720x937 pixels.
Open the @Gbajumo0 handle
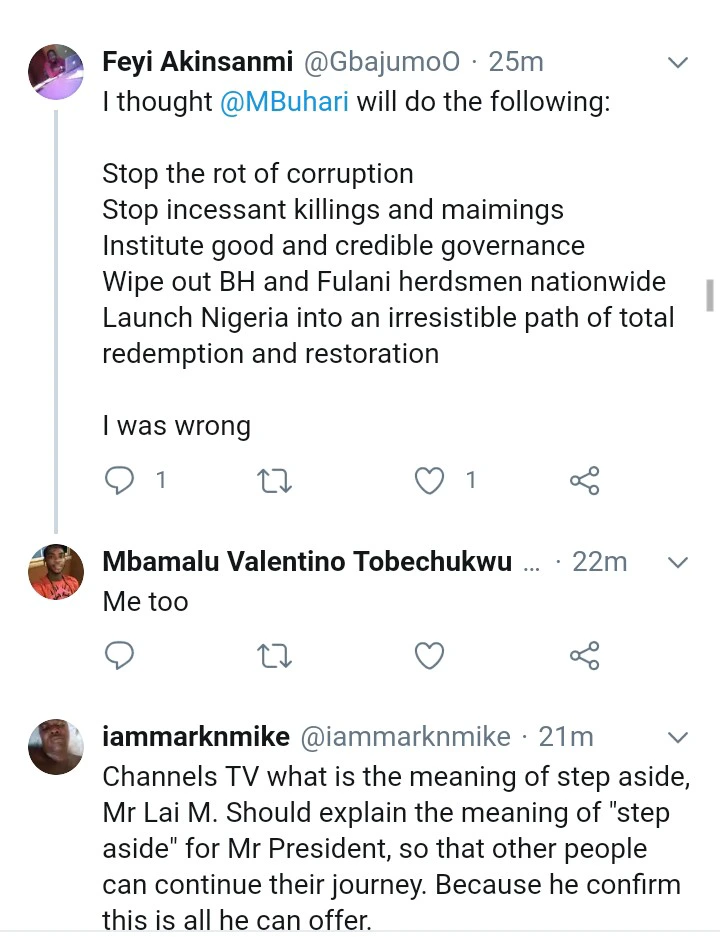tap(381, 62)
